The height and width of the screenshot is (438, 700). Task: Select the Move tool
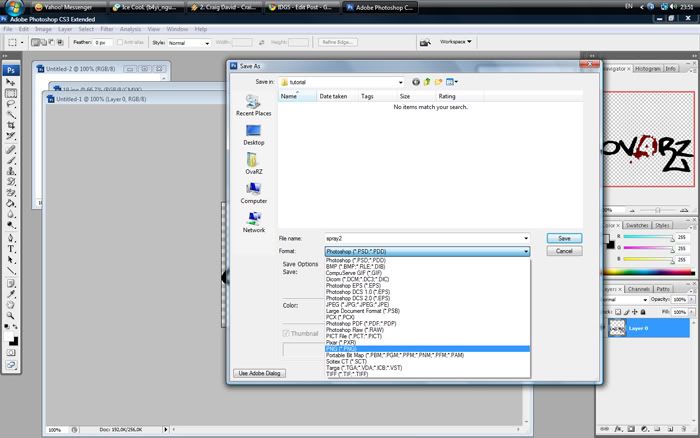(11, 83)
